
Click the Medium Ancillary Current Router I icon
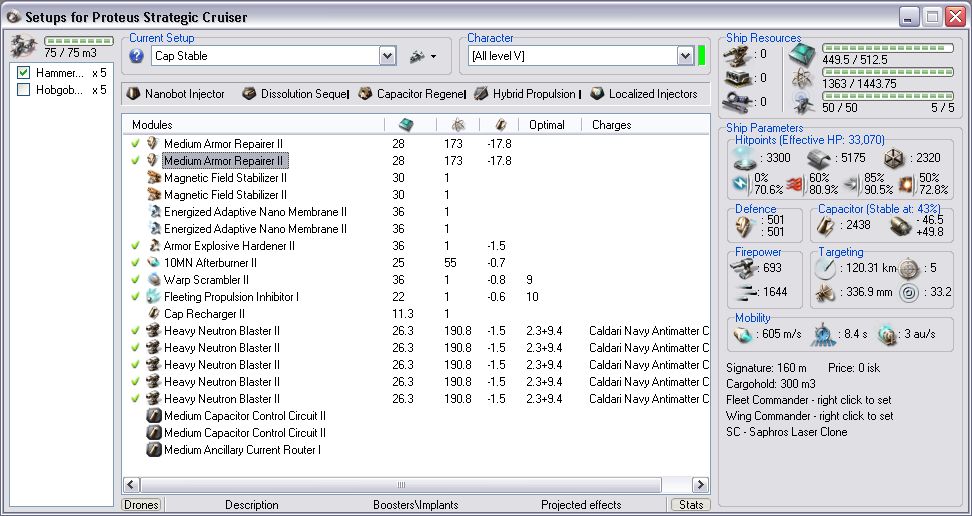click(154, 450)
